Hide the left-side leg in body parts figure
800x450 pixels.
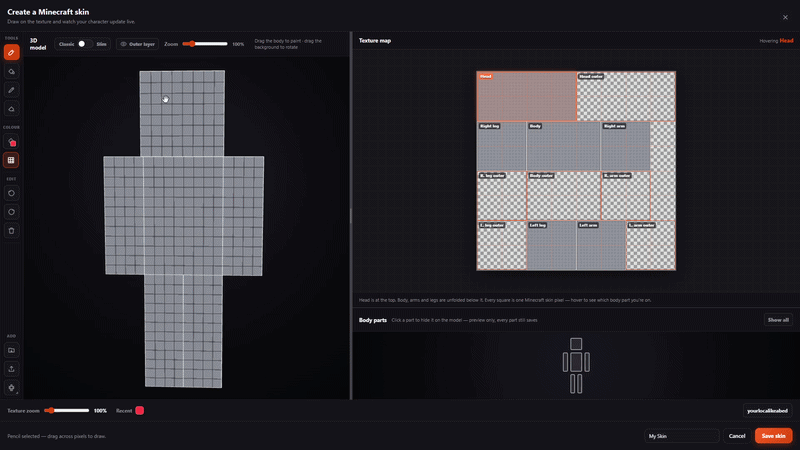tap(573, 384)
